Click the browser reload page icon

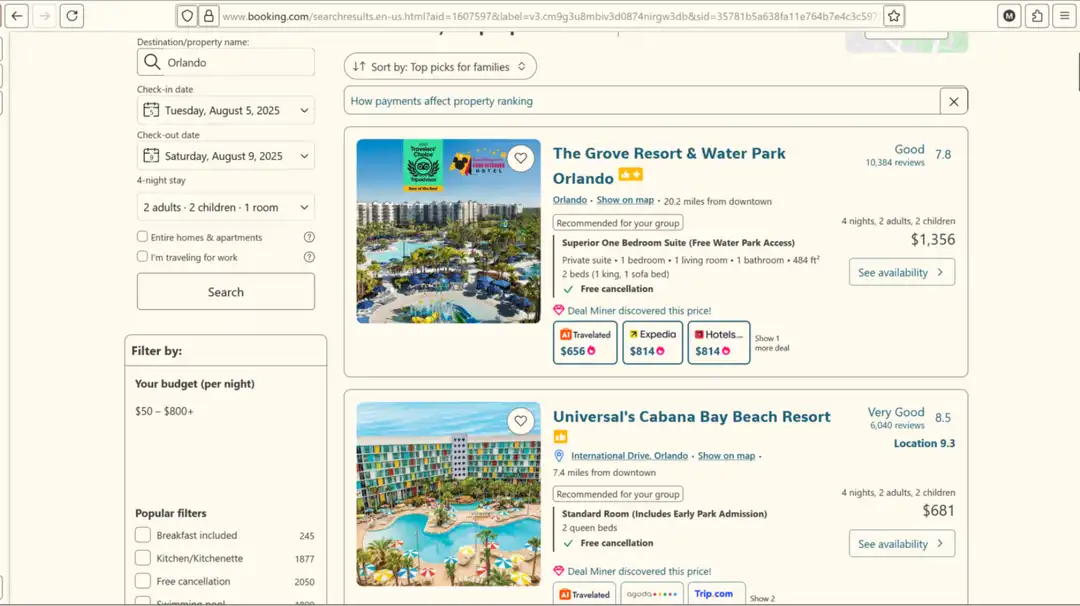(71, 16)
